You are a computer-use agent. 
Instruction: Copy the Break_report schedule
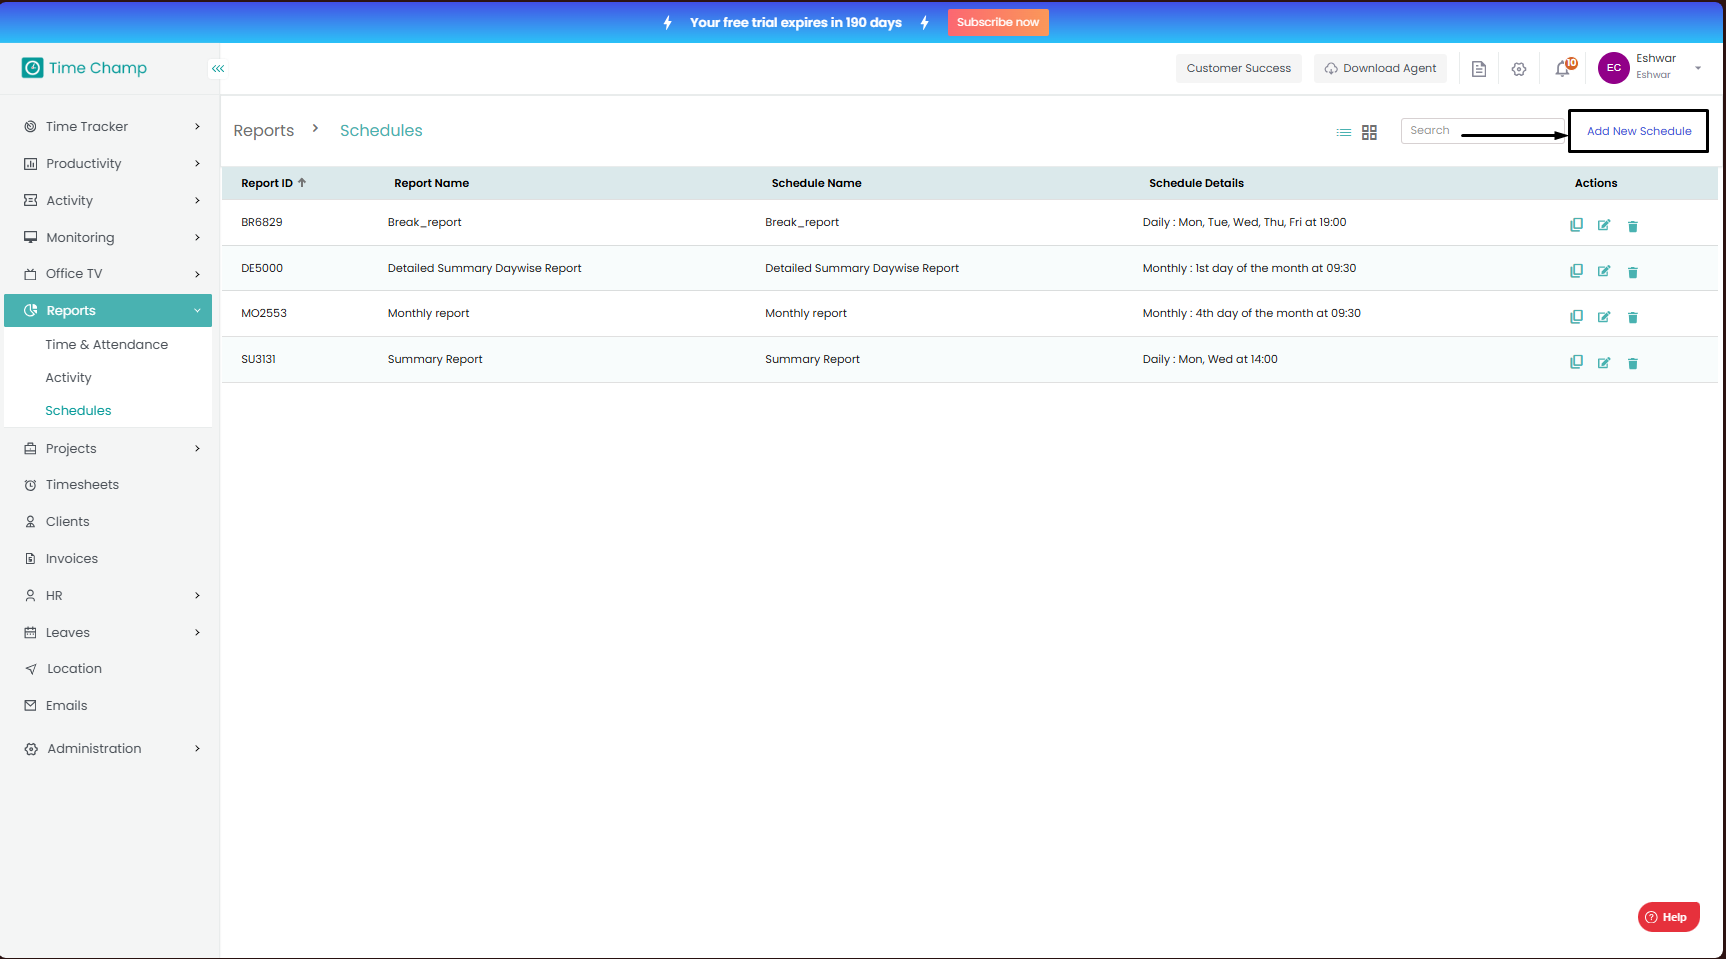[x=1576, y=225]
